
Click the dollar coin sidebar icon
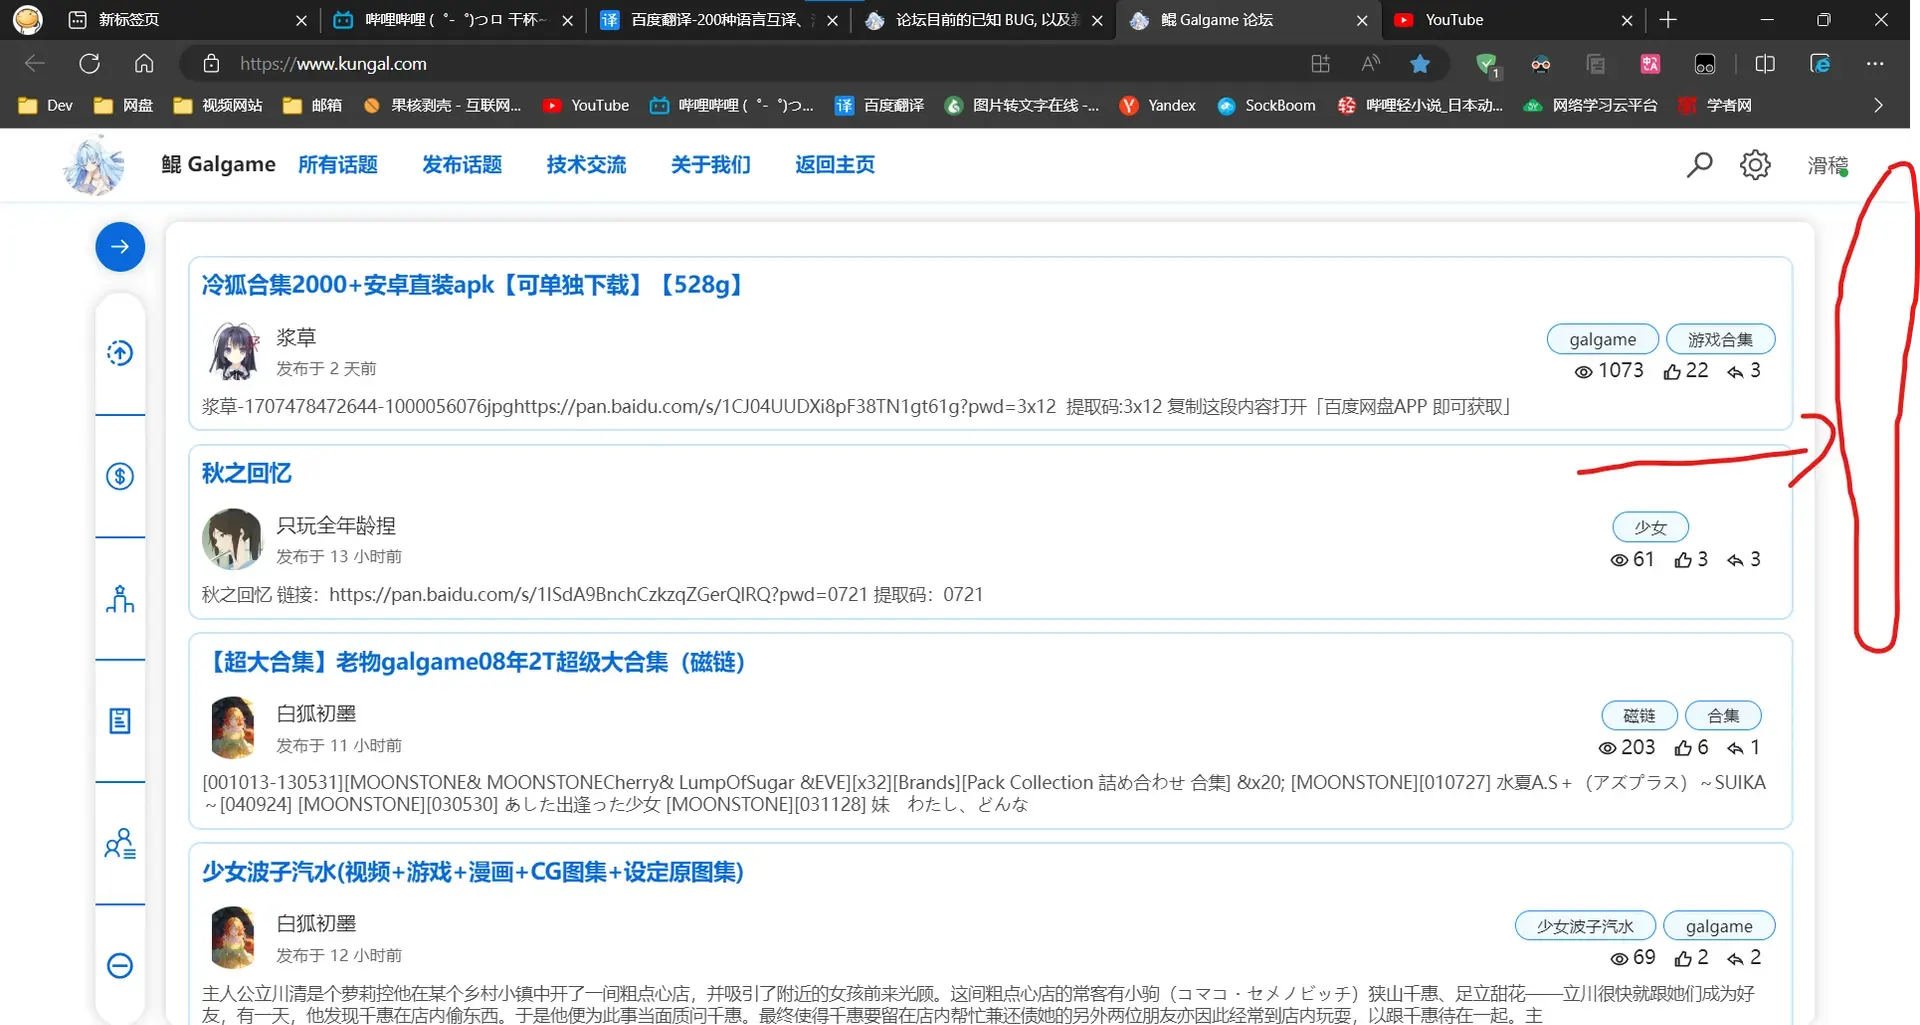[x=120, y=476]
